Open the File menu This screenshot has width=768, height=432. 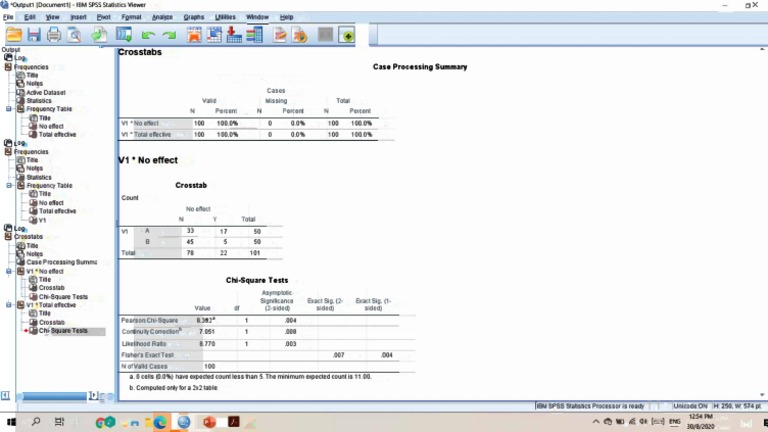(8, 17)
